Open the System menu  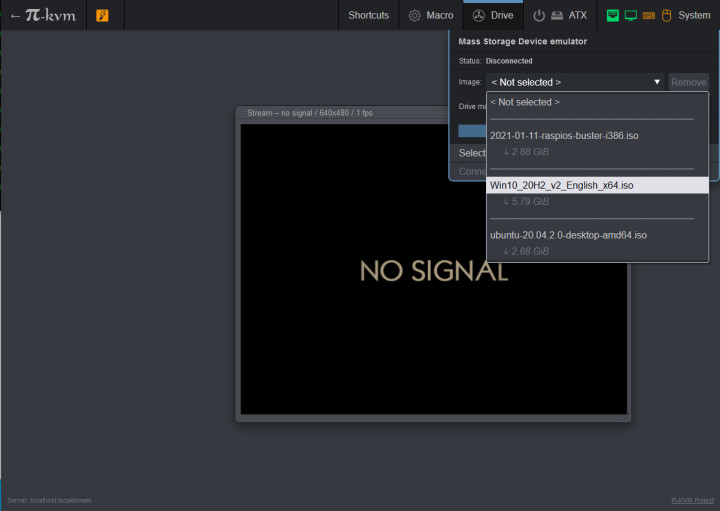693,16
